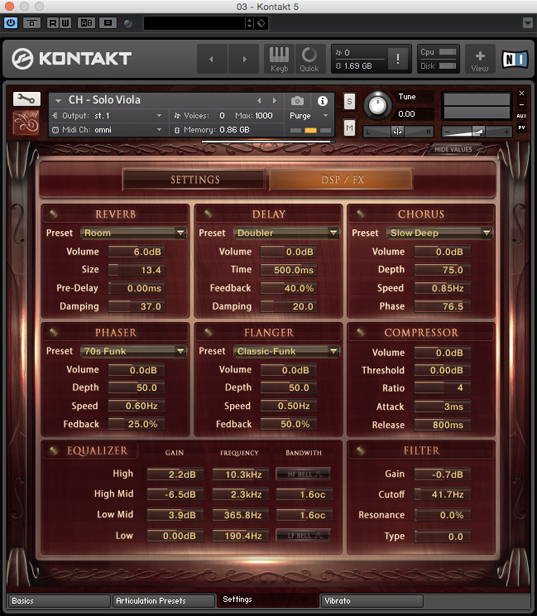Click the High Mid gain -6.5dB field

tap(175, 494)
